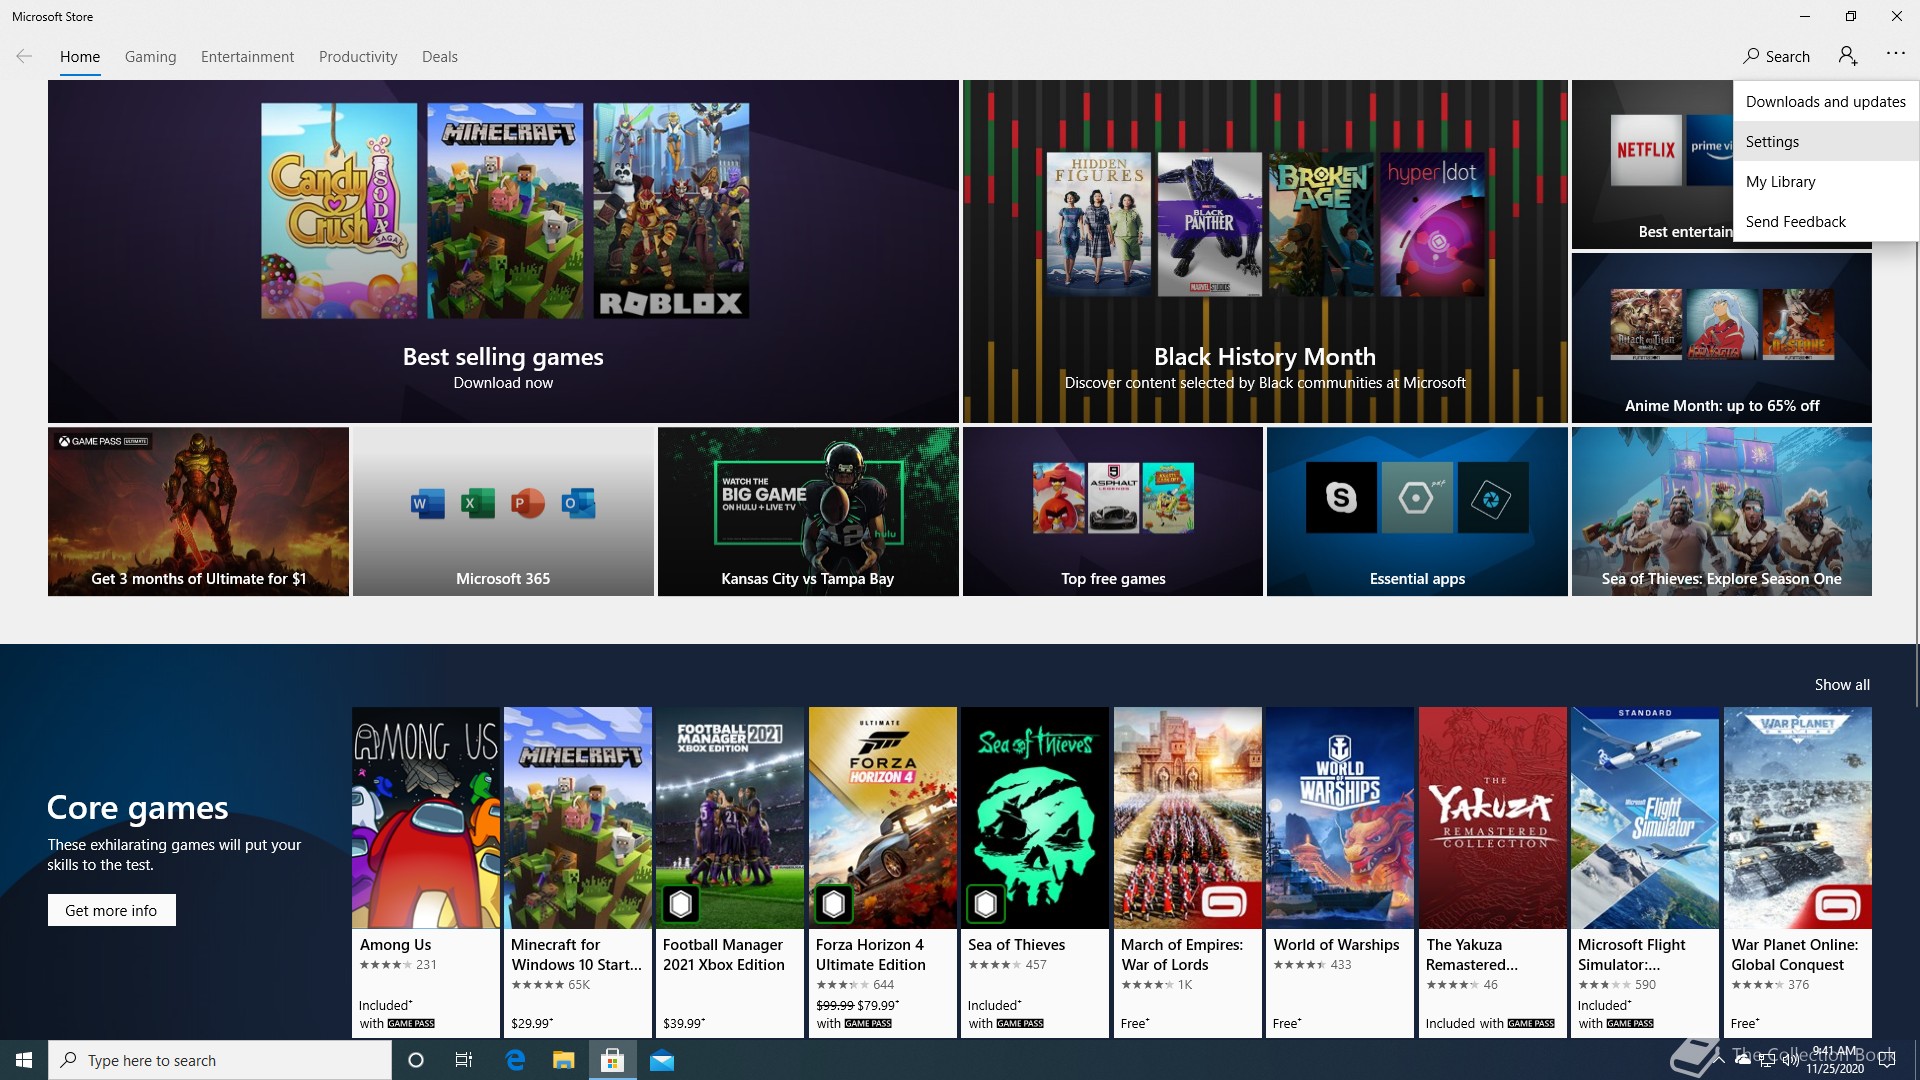
Task: Click the Game Pass badge on Forza Horizon 4
Action: click(834, 904)
